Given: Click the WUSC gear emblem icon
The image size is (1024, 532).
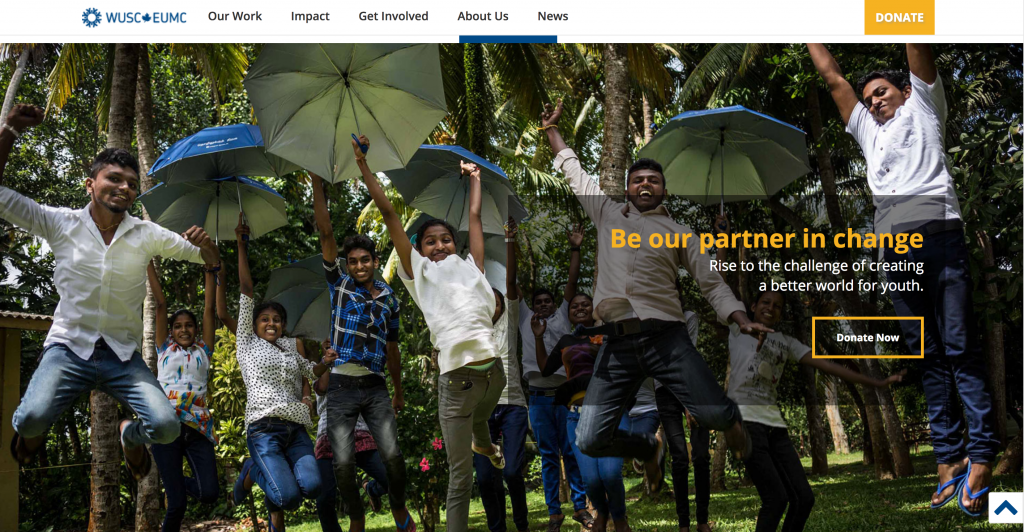Looking at the screenshot, I should coord(91,18).
